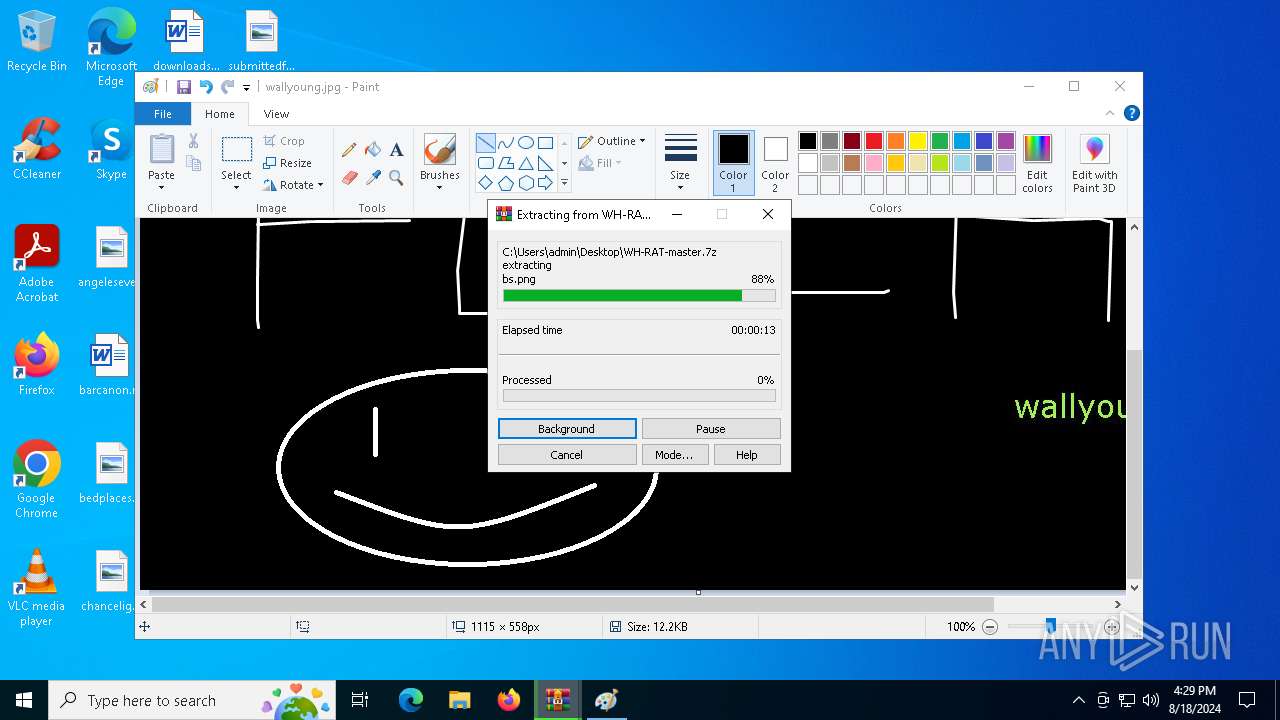Select the Rectangle shape
The height and width of the screenshot is (720, 1280).
545,143
